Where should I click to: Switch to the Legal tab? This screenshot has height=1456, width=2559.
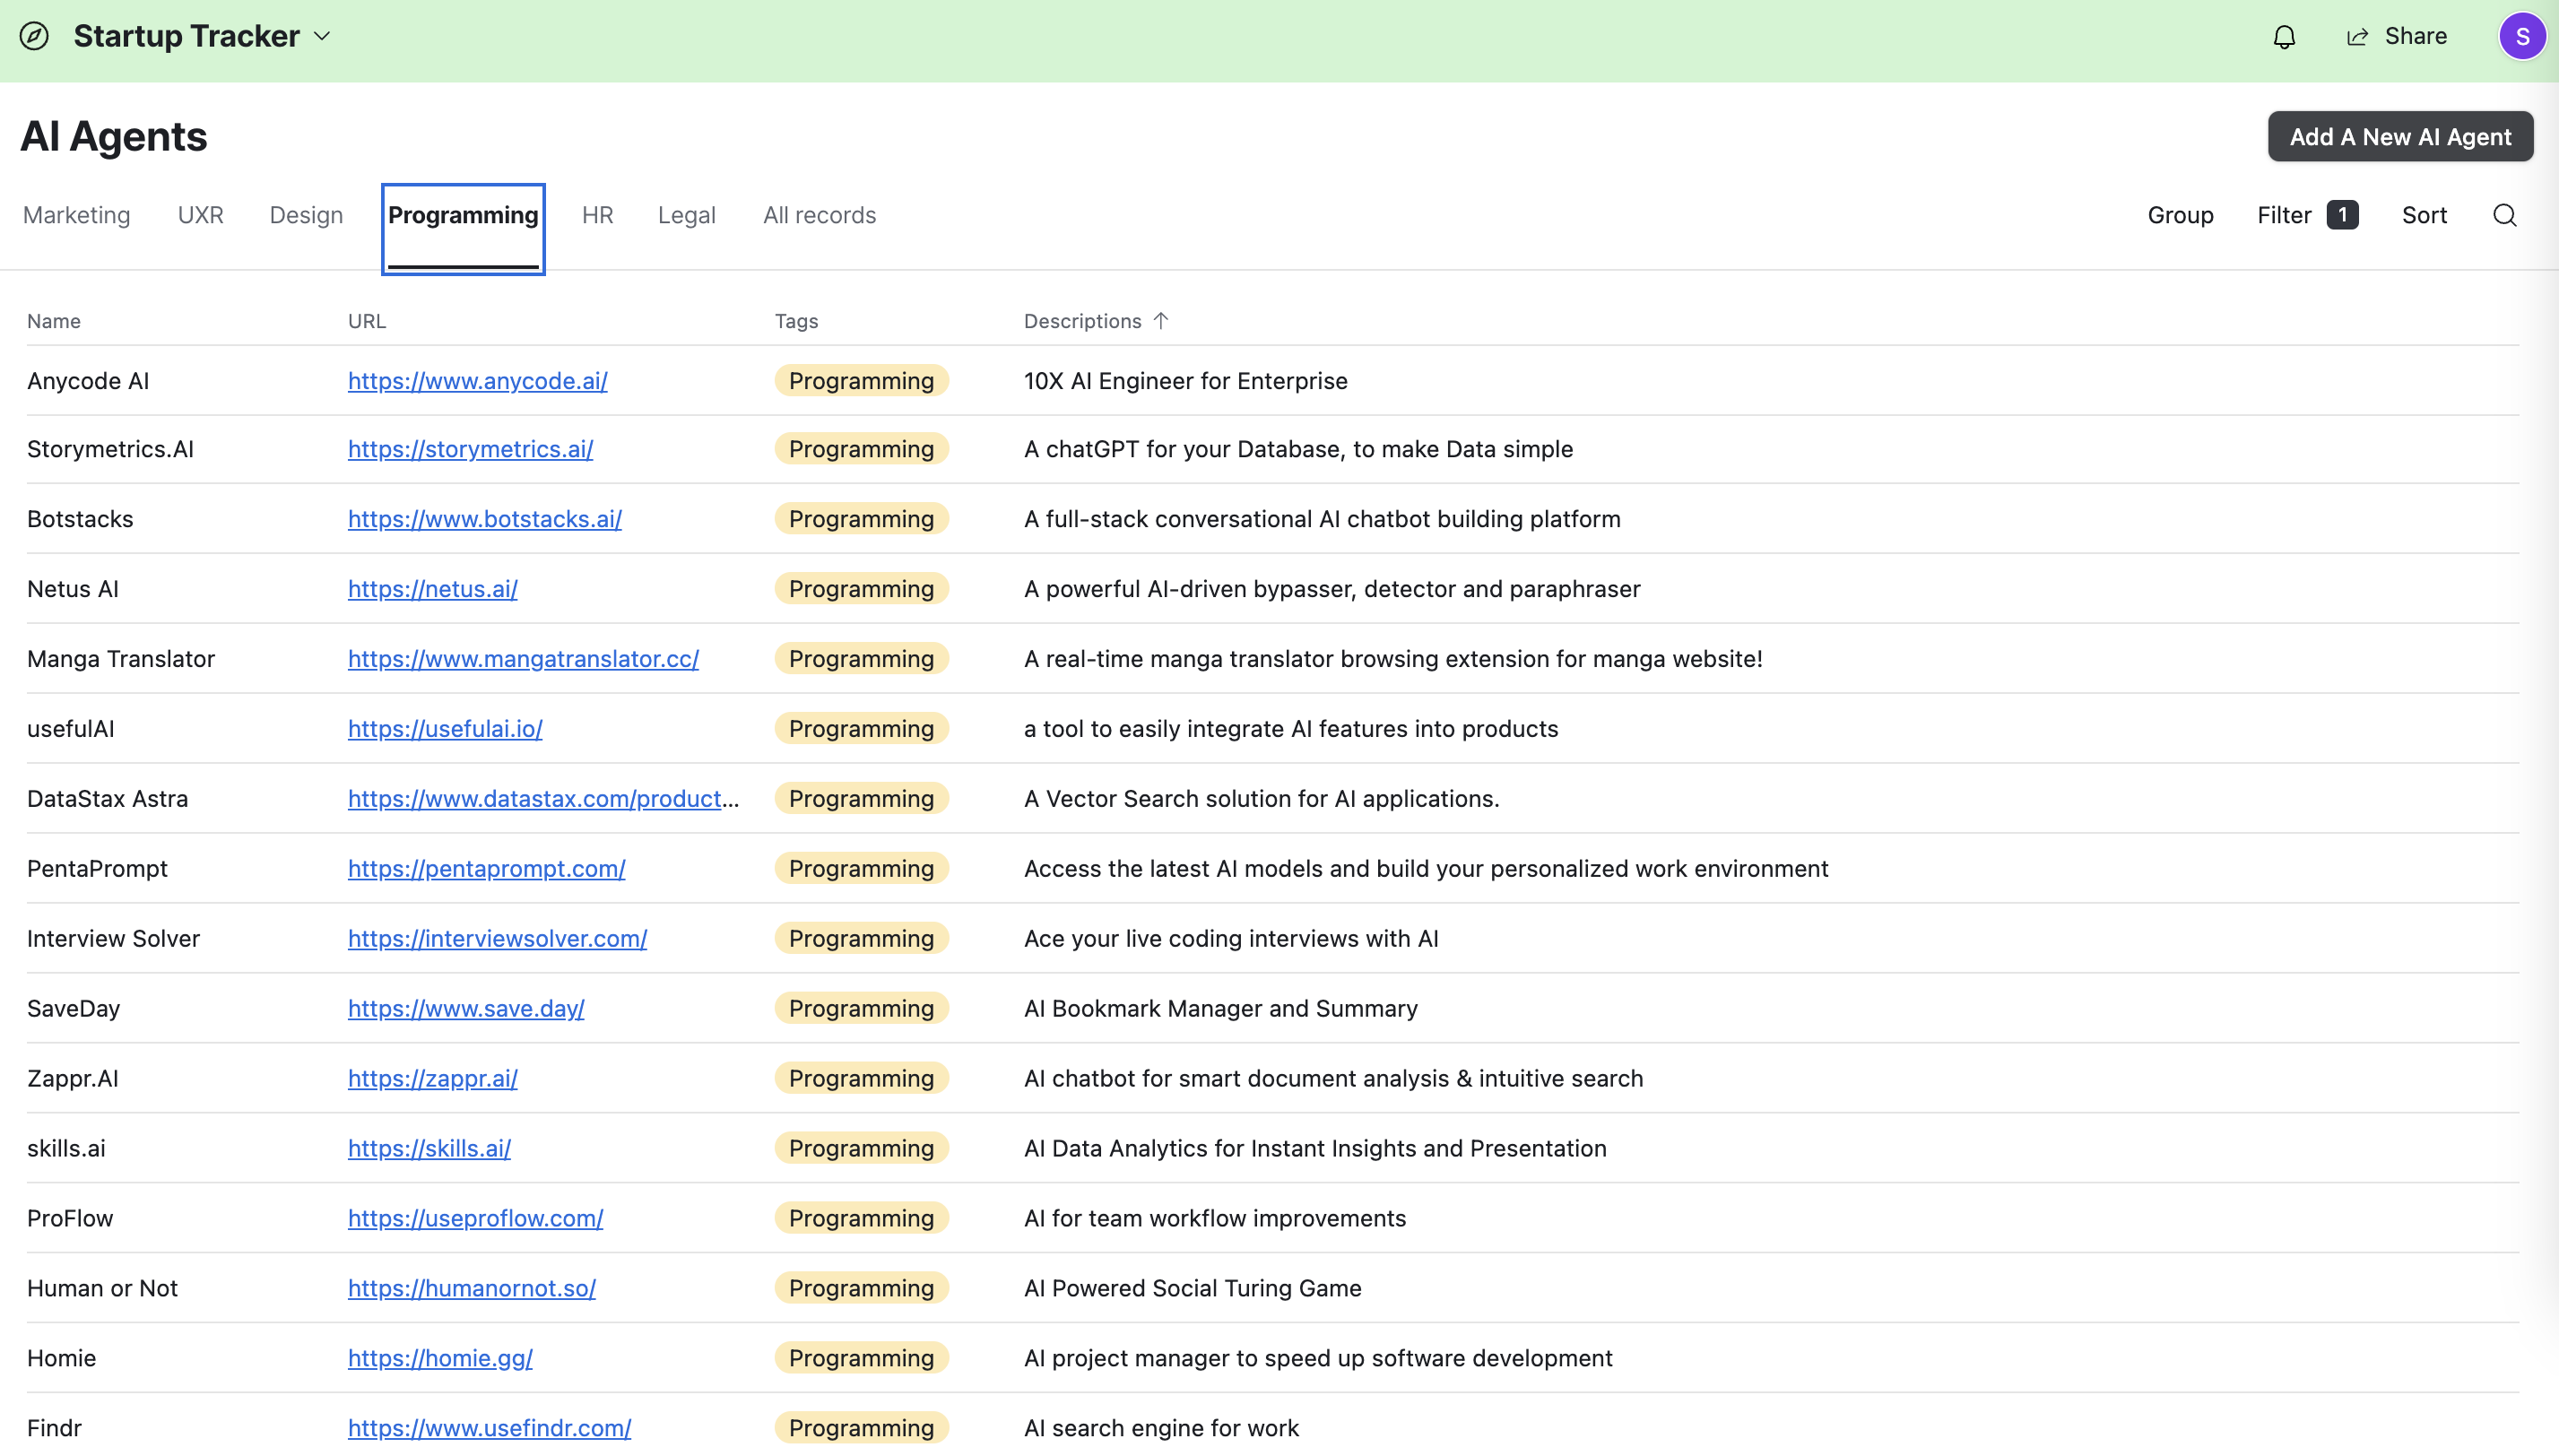click(x=687, y=215)
